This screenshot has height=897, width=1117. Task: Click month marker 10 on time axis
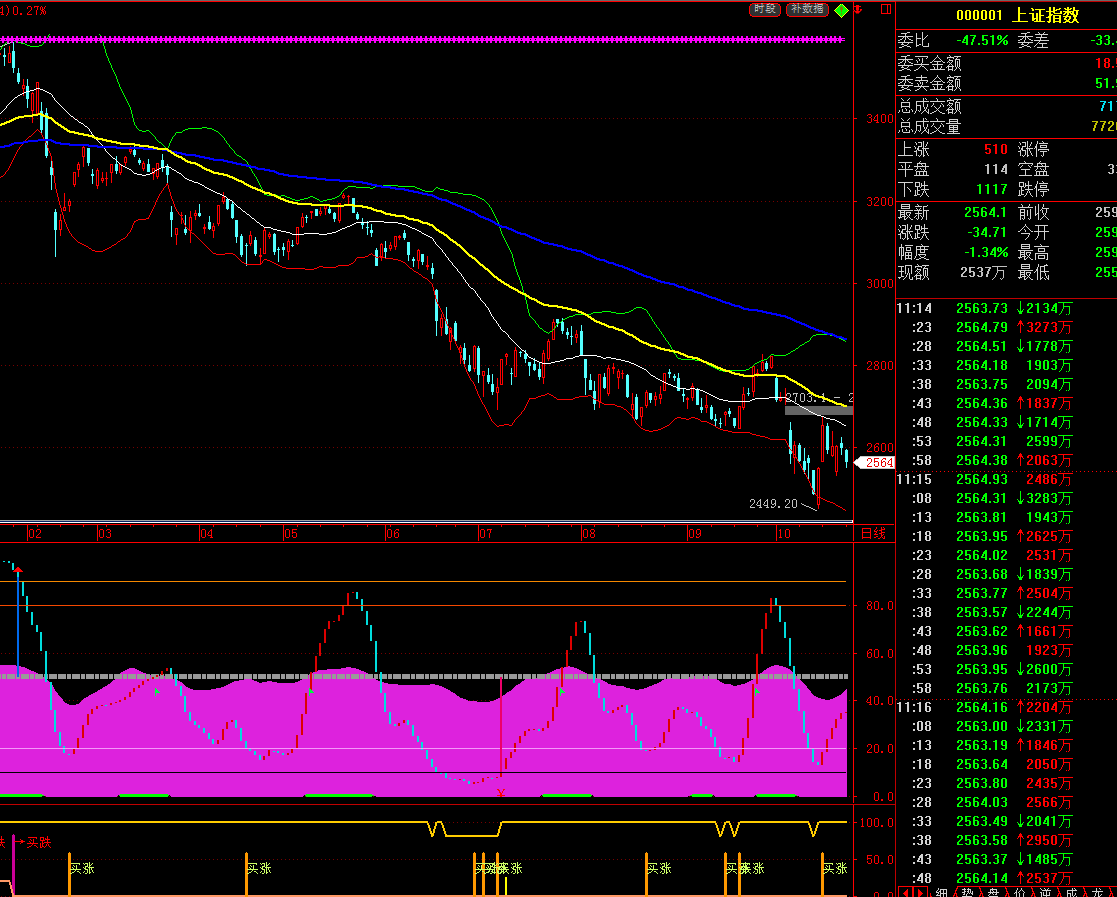click(x=784, y=534)
